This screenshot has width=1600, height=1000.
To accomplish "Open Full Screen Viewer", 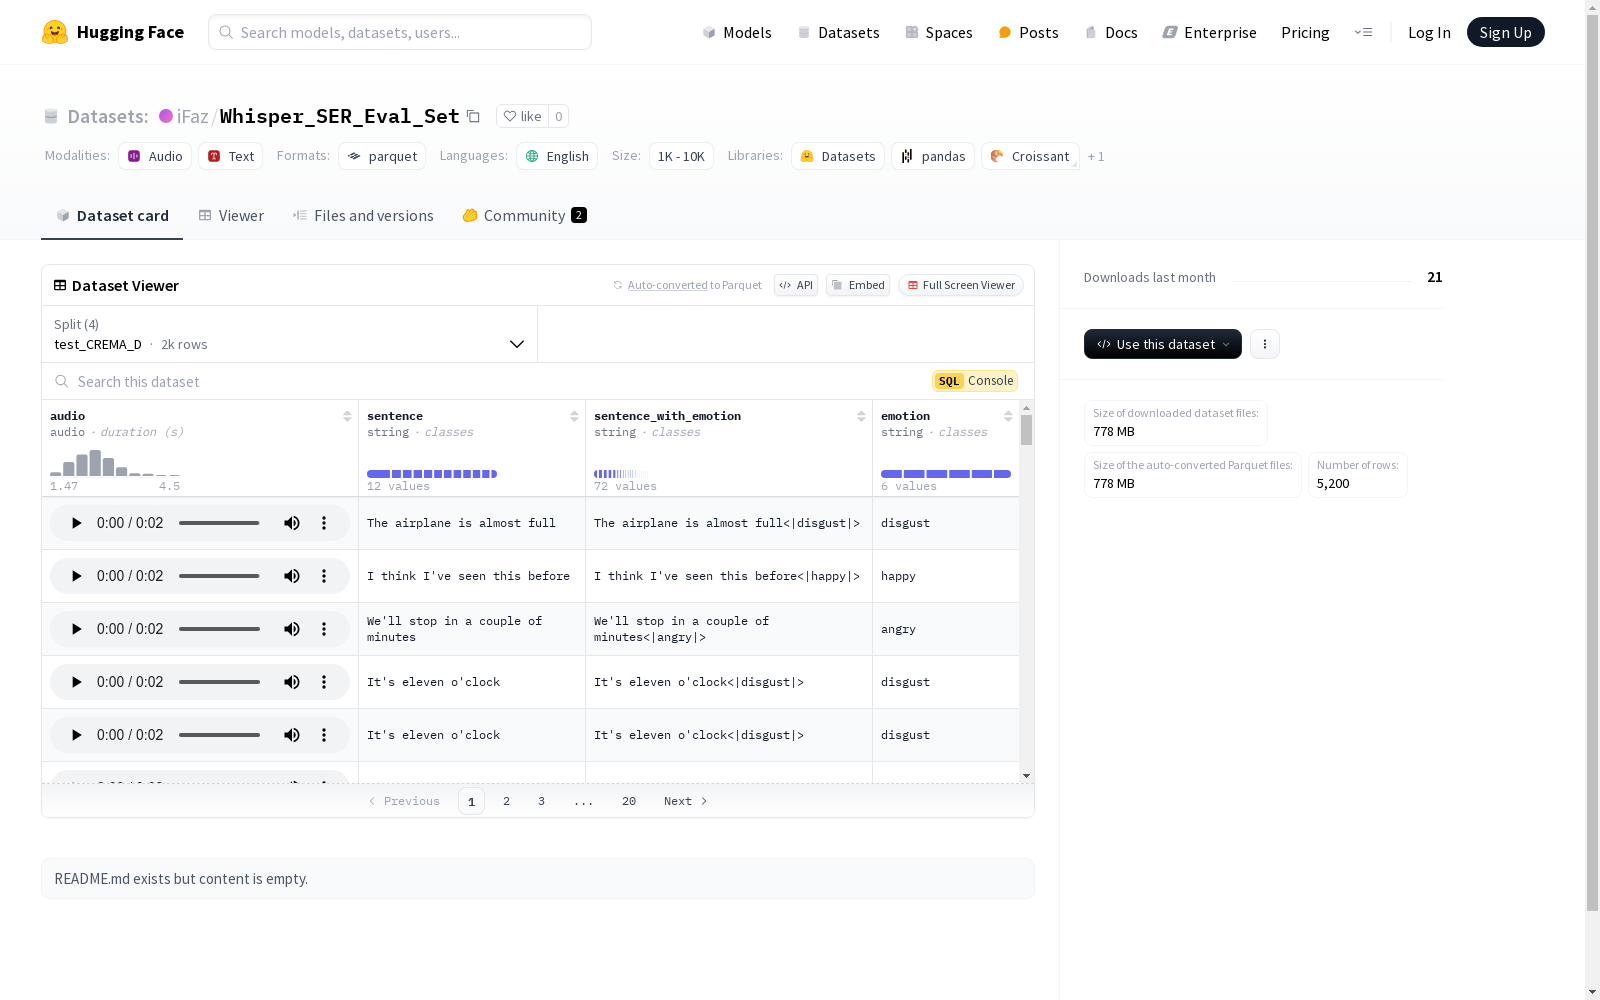I will click(x=961, y=285).
